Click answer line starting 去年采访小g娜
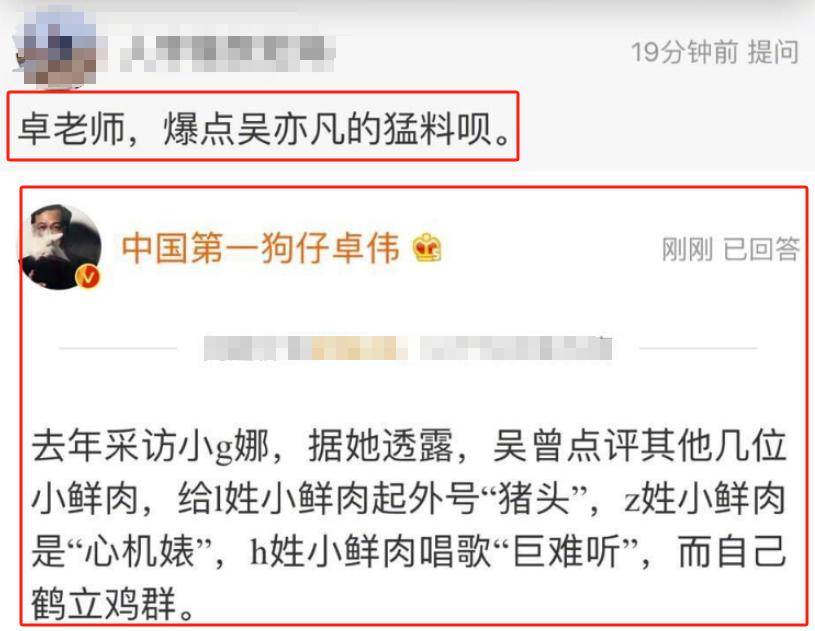 (x=409, y=446)
